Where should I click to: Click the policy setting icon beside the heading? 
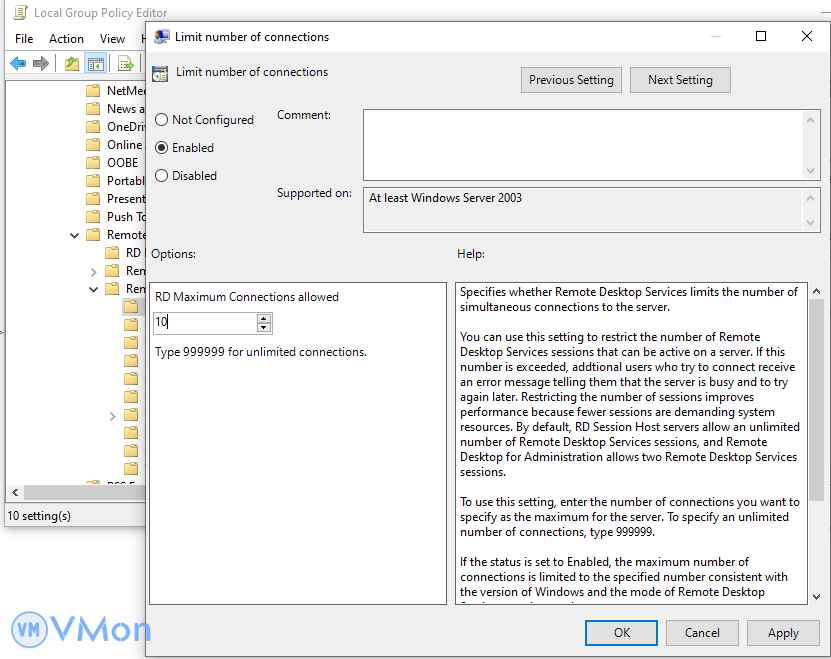(160, 74)
